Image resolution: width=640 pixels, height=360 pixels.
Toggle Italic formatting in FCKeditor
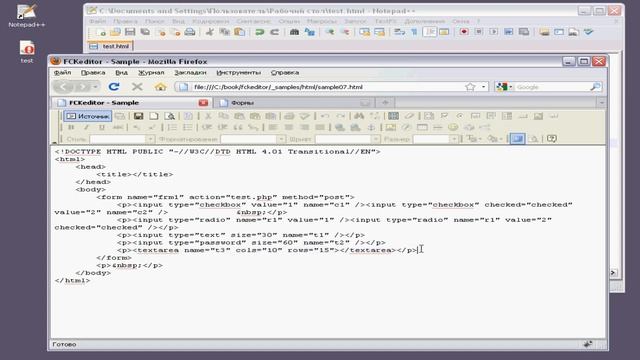[x=87, y=128]
